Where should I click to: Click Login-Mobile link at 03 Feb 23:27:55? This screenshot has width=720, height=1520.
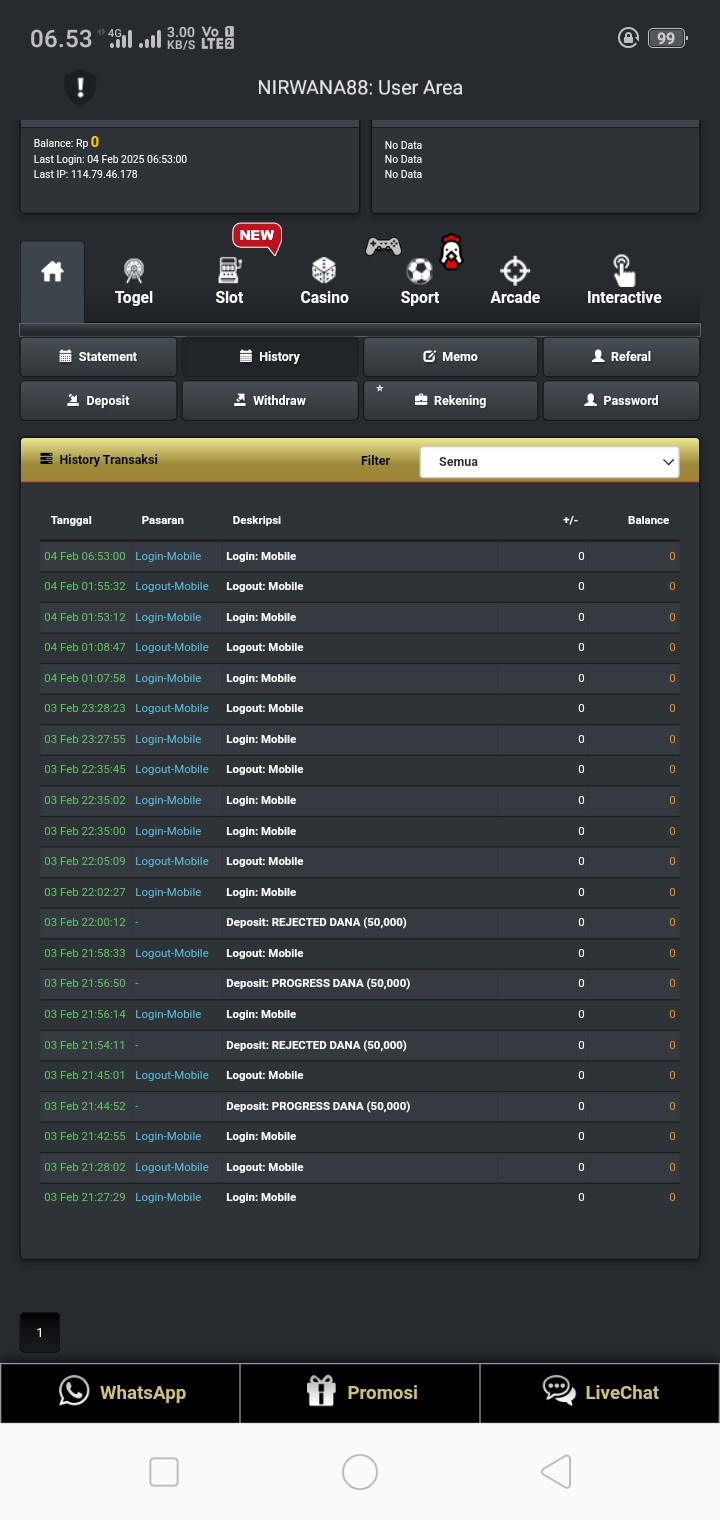(168, 739)
